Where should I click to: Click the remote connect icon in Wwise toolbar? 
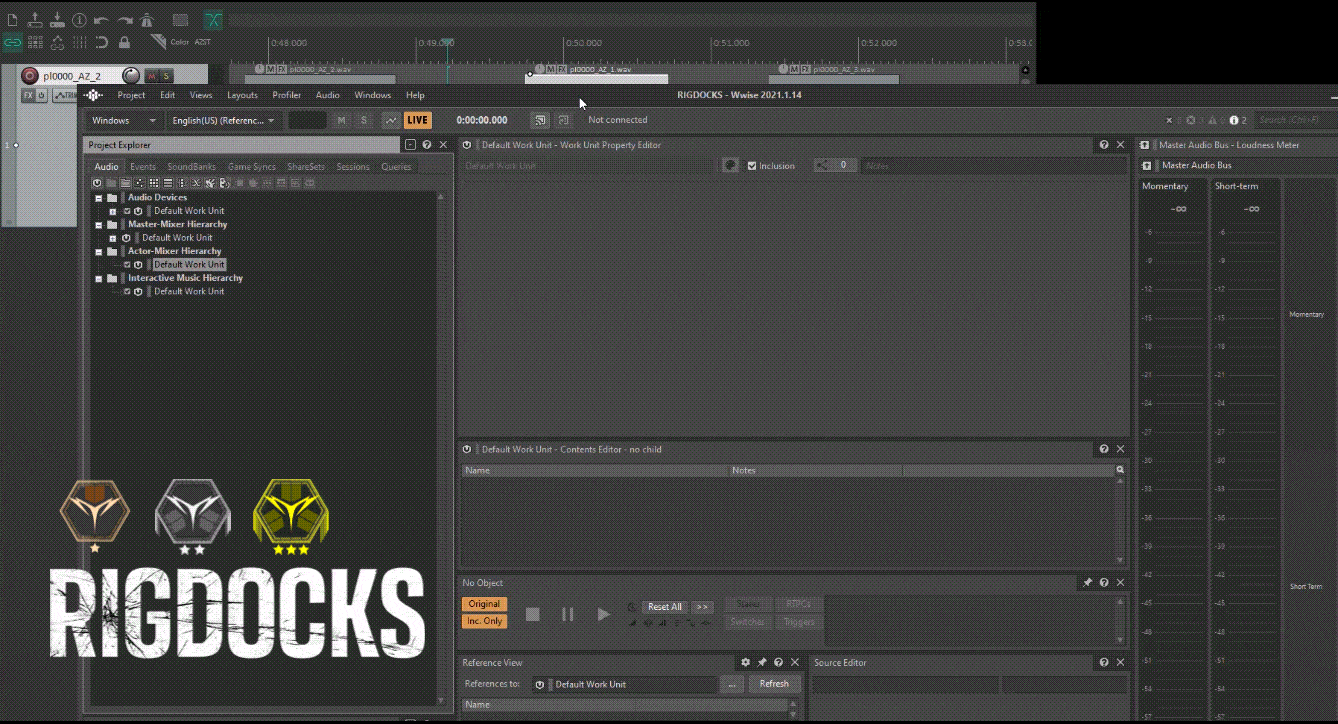(x=540, y=120)
